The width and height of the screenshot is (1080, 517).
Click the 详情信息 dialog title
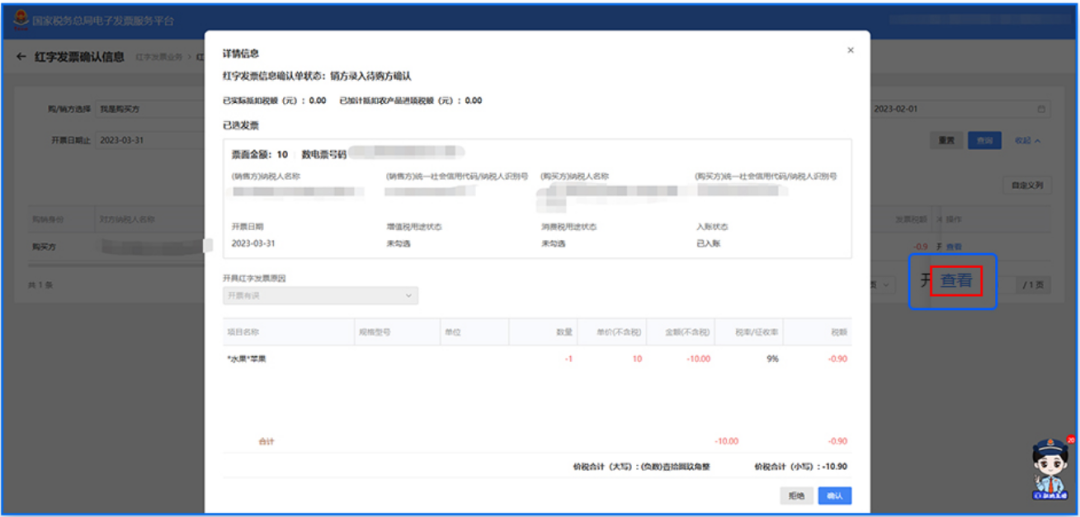[x=240, y=53]
